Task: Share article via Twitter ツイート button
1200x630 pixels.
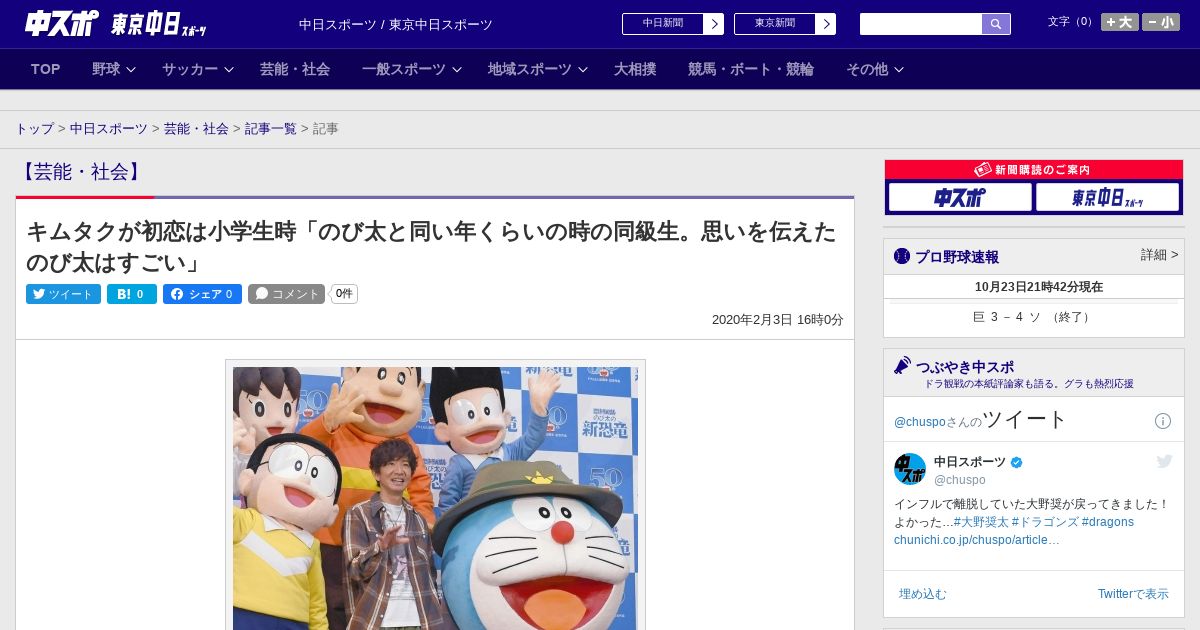Action: [63, 294]
